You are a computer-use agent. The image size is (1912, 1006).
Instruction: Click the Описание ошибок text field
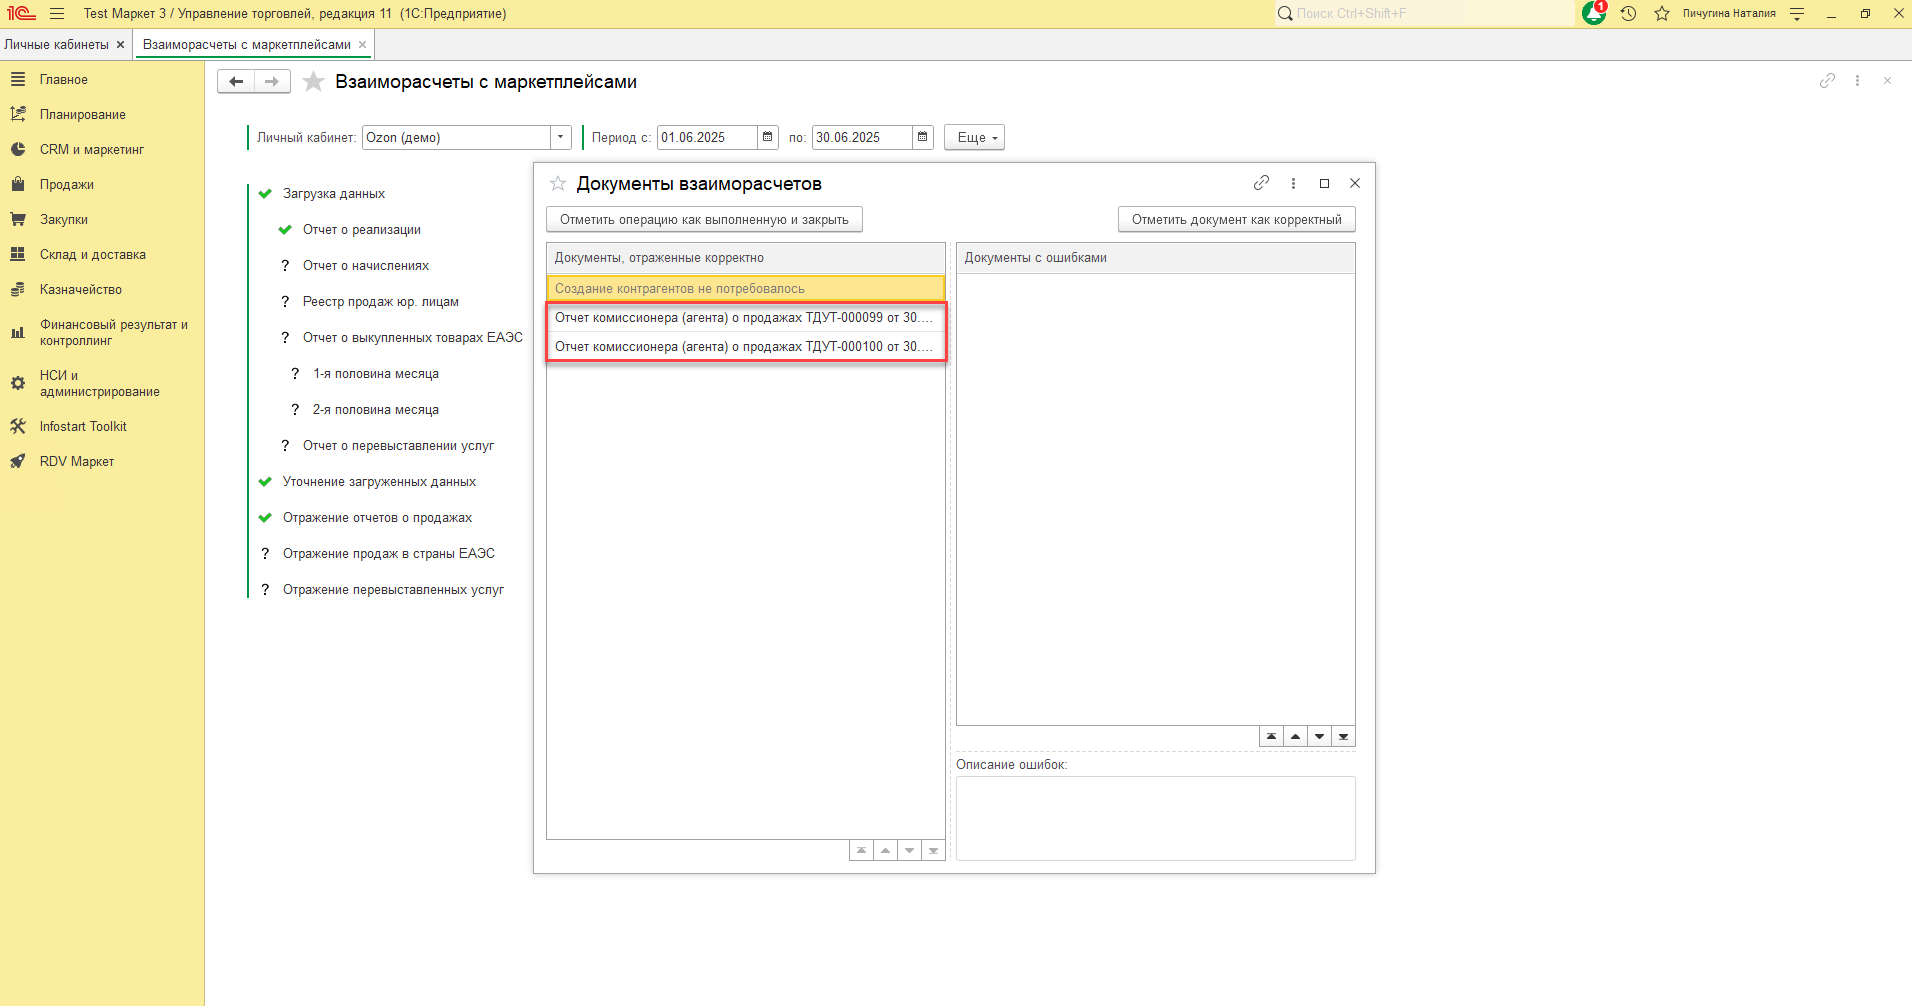pyautogui.click(x=1155, y=817)
